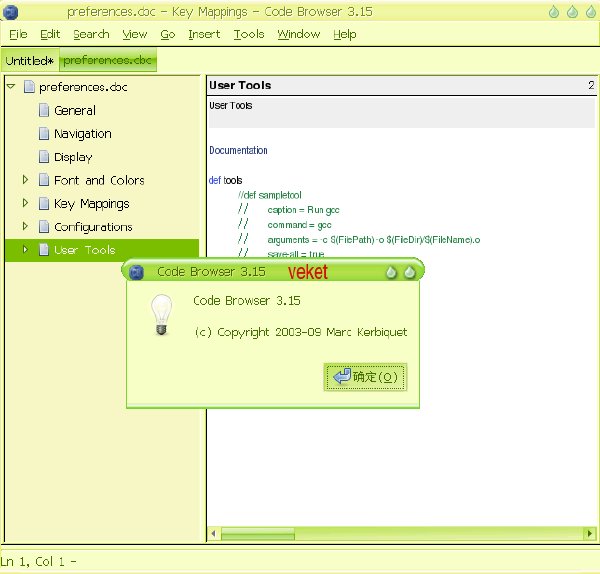Expand the User Tools node
The width and height of the screenshot is (600, 574).
point(25,249)
